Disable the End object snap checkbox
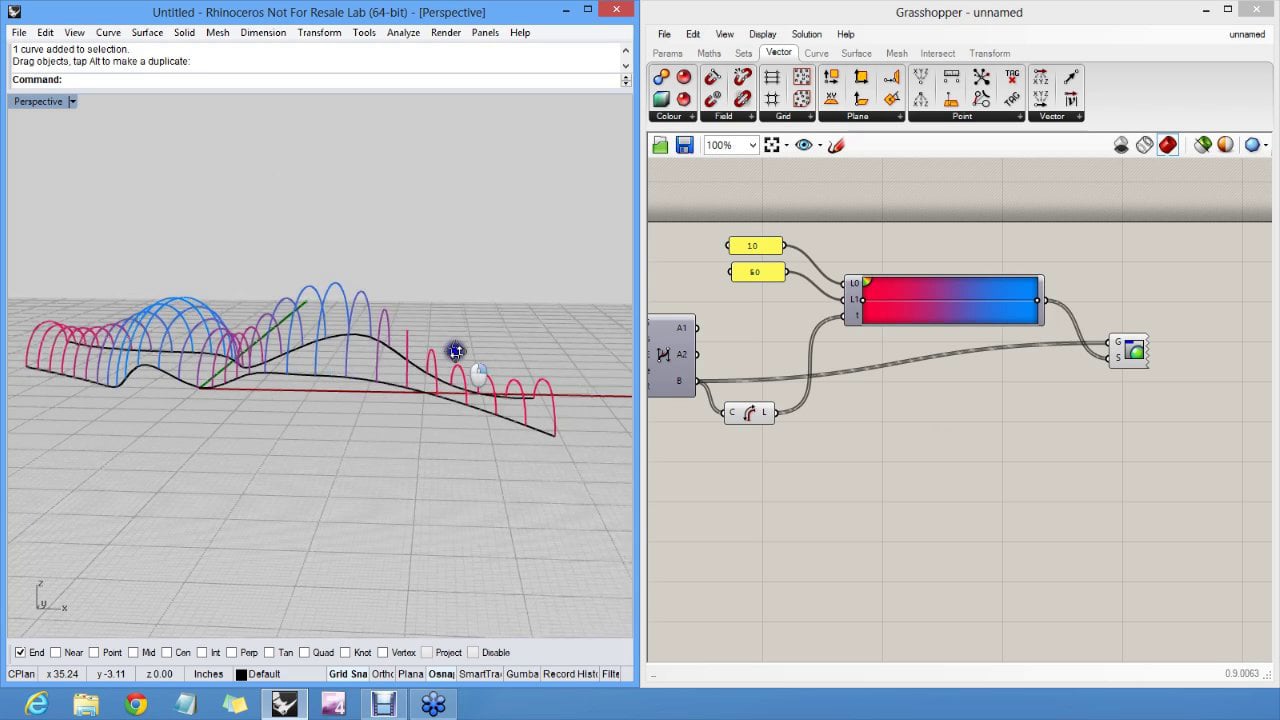This screenshot has height=720, width=1280. point(20,653)
